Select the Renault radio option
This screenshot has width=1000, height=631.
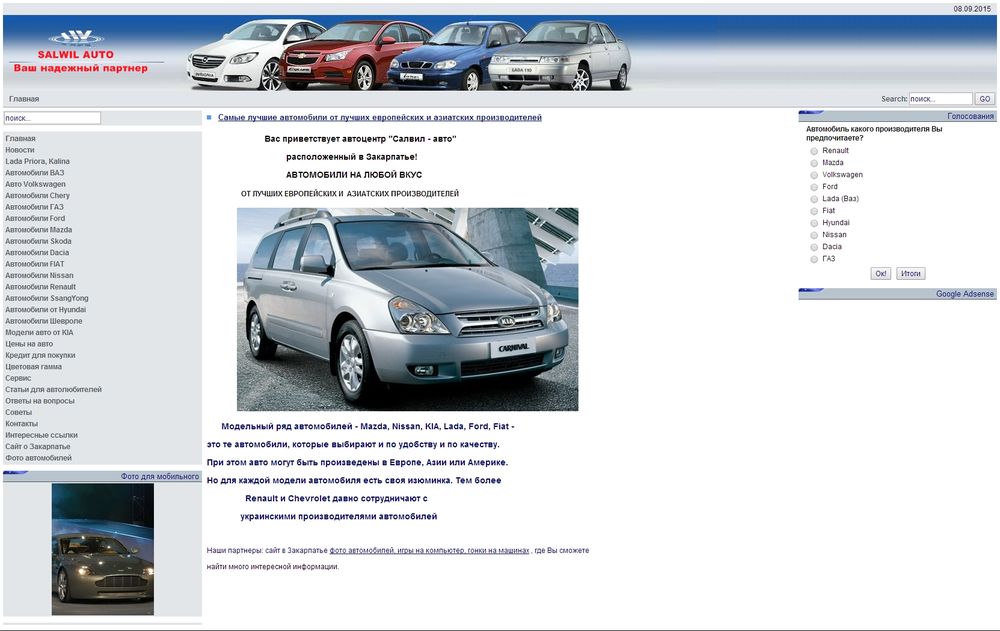click(814, 151)
